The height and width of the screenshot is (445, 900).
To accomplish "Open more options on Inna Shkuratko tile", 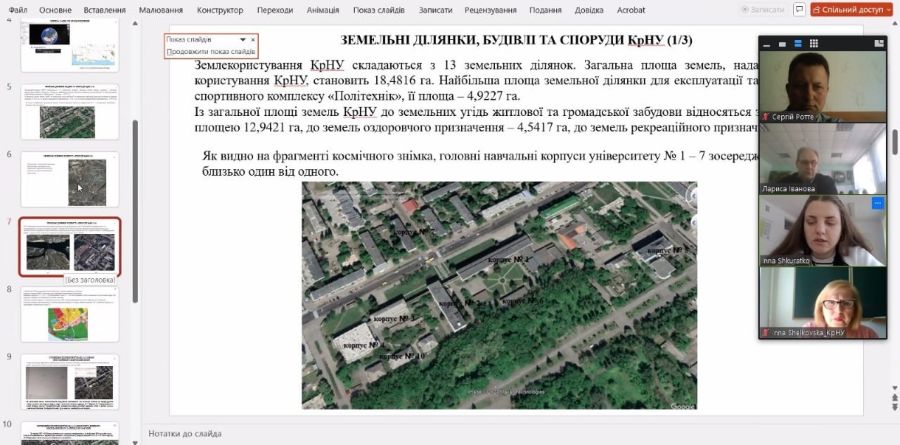I will 878,203.
